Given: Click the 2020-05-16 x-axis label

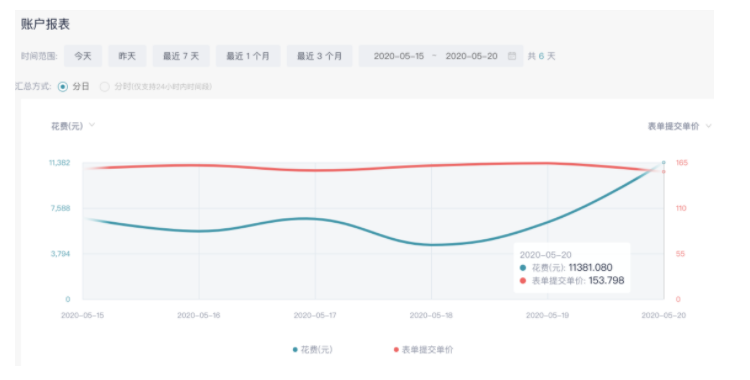Looking at the screenshot, I should (x=199, y=315).
